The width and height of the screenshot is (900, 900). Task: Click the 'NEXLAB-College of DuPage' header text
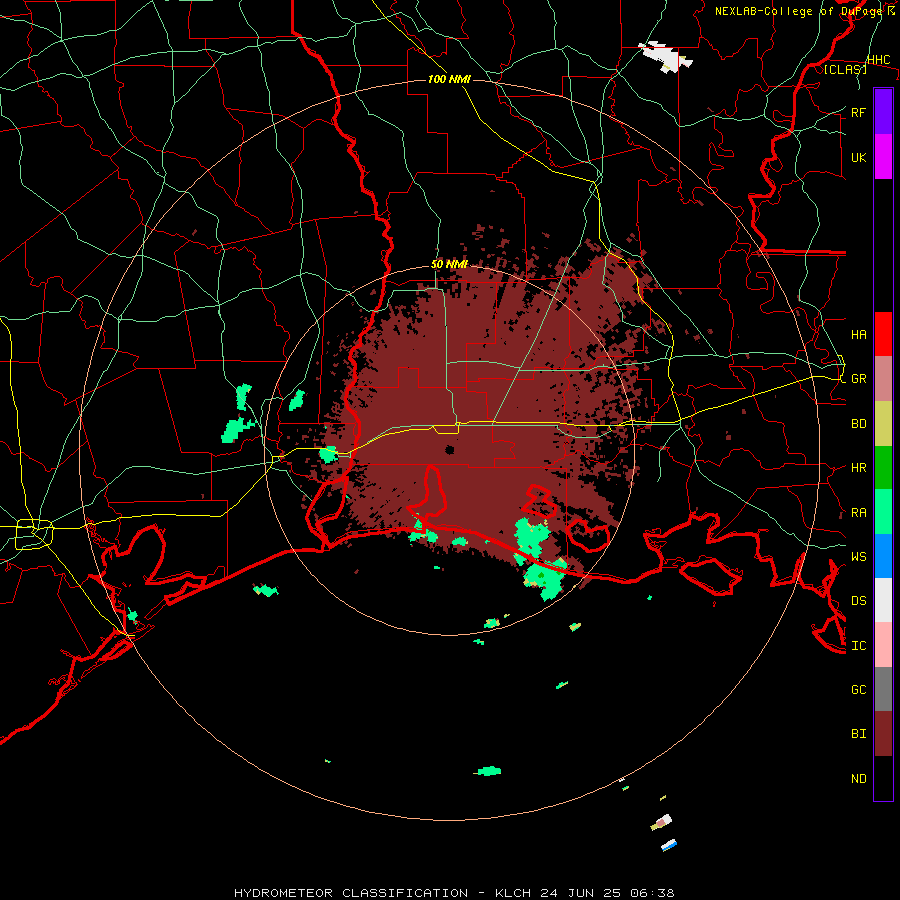pos(797,11)
